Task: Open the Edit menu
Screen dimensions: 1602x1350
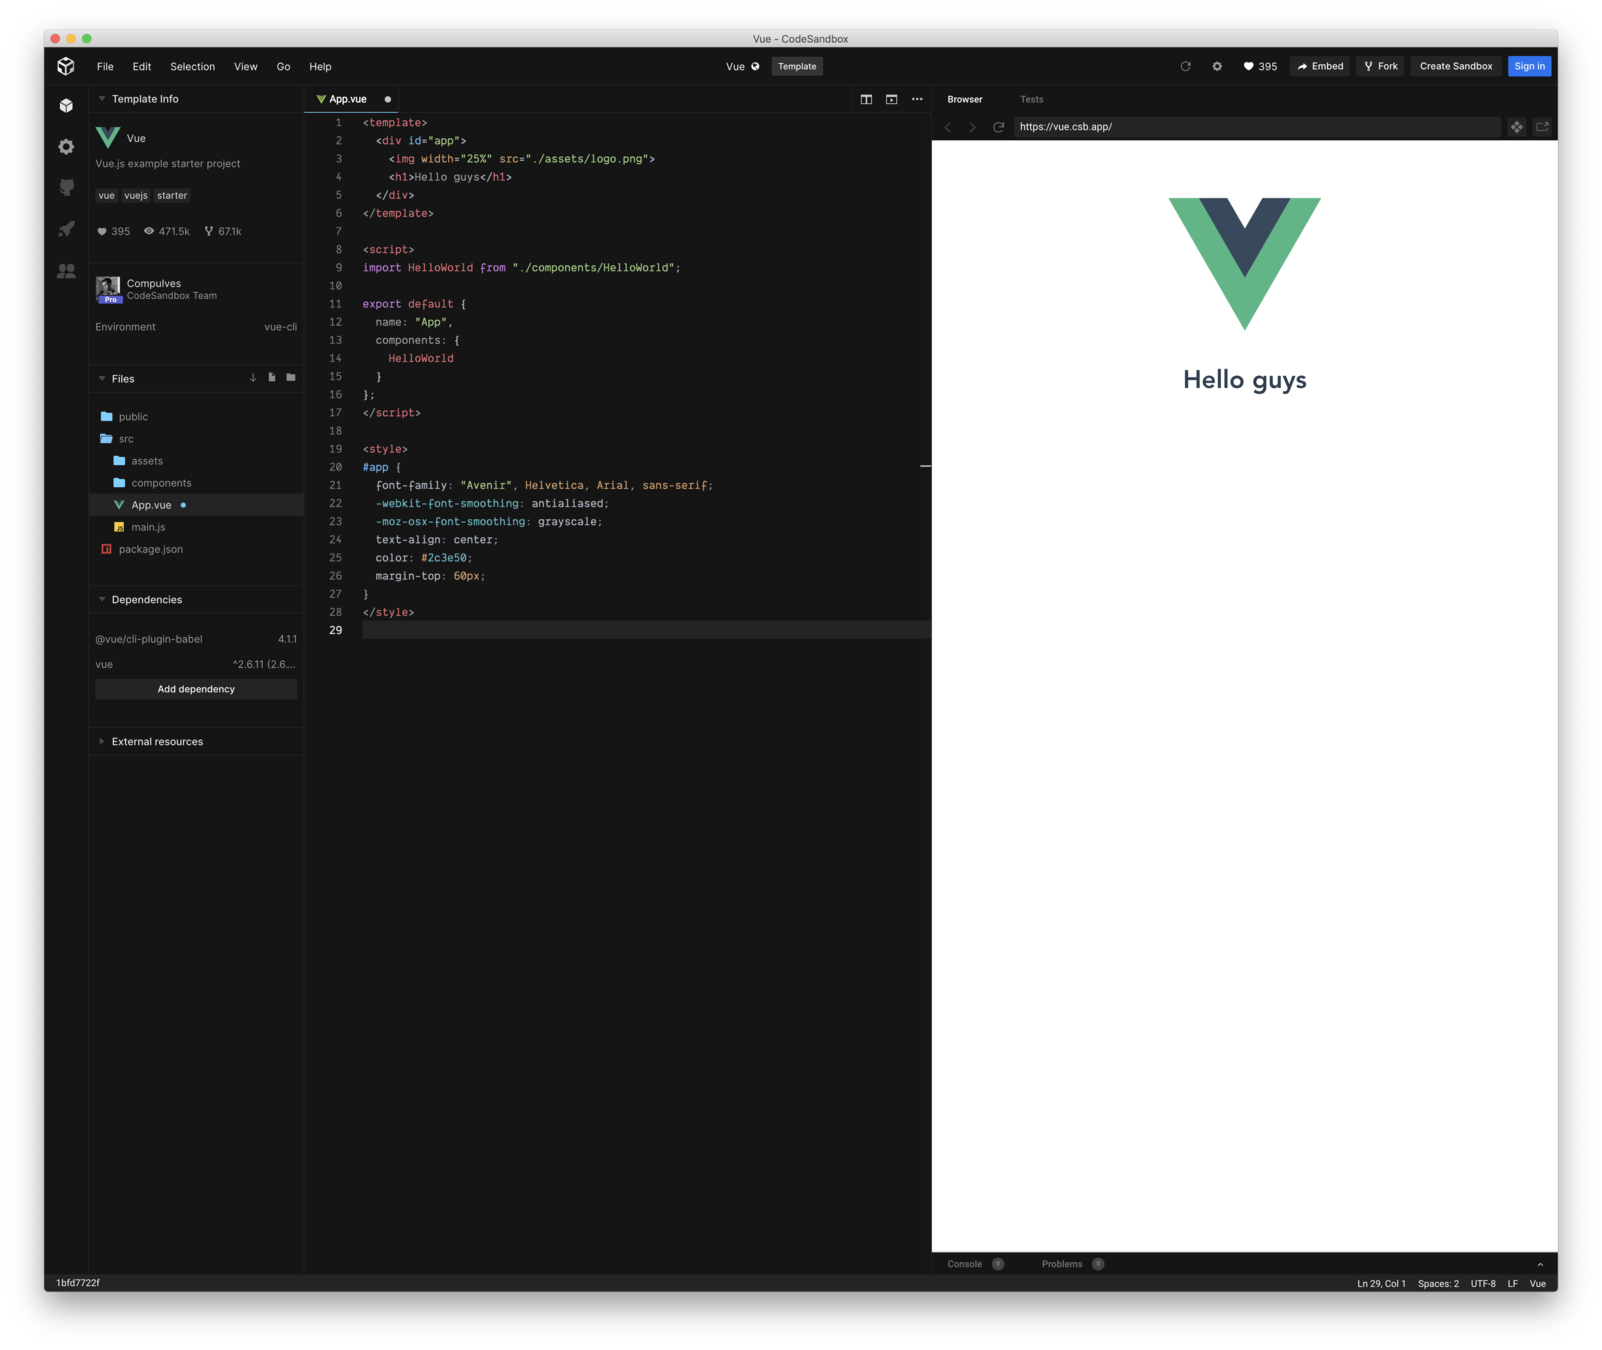Action: (142, 66)
